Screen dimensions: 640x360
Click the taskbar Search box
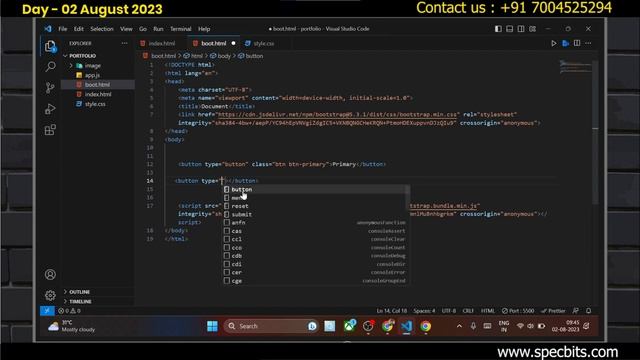271,326
